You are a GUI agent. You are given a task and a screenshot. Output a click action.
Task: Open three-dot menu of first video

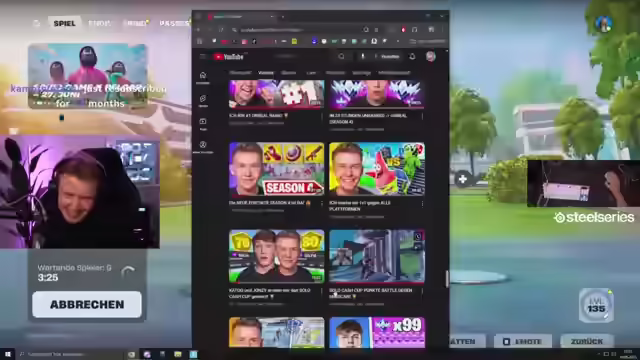[x=322, y=116]
